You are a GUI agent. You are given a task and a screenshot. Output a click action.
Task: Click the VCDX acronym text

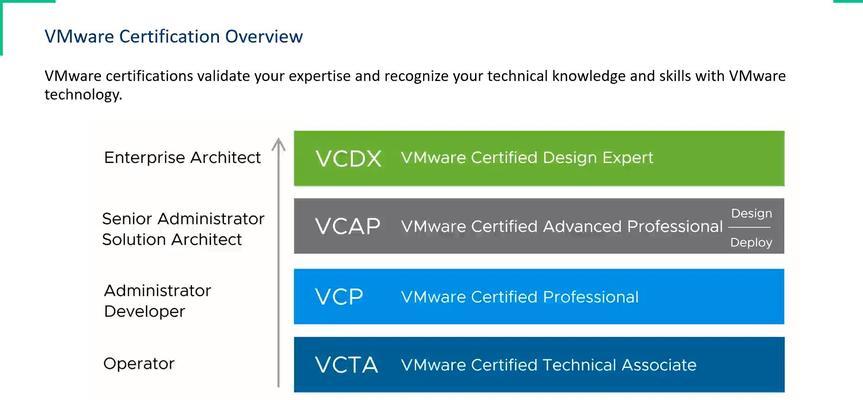point(348,159)
